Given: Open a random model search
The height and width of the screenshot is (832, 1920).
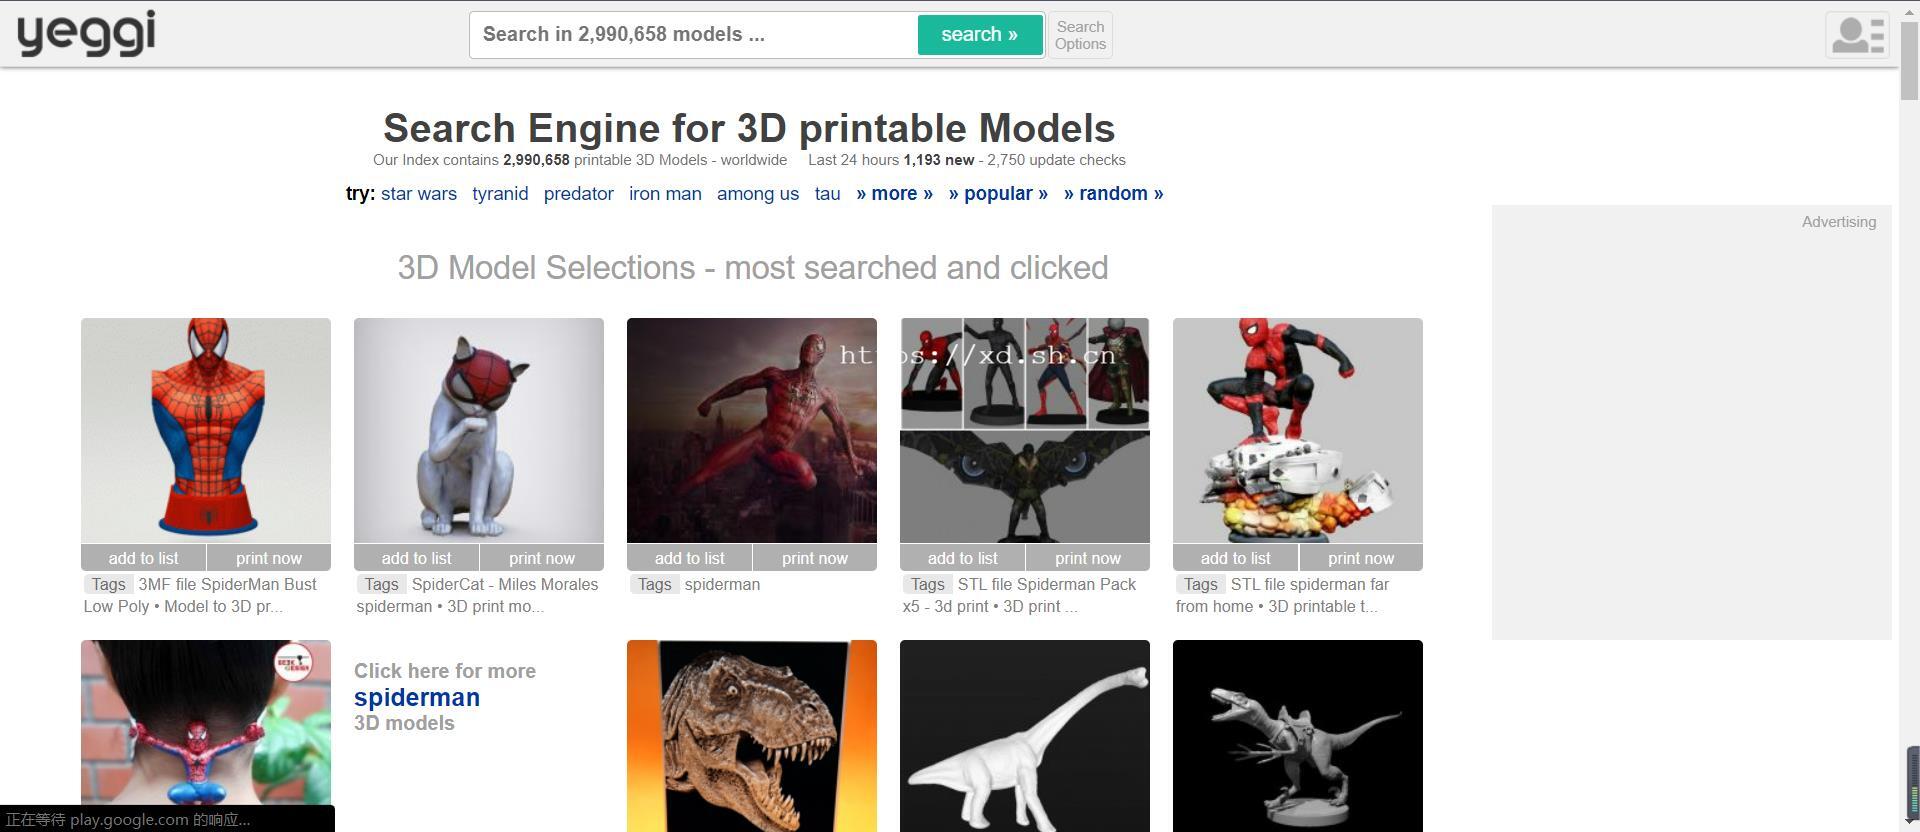Looking at the screenshot, I should [1113, 194].
